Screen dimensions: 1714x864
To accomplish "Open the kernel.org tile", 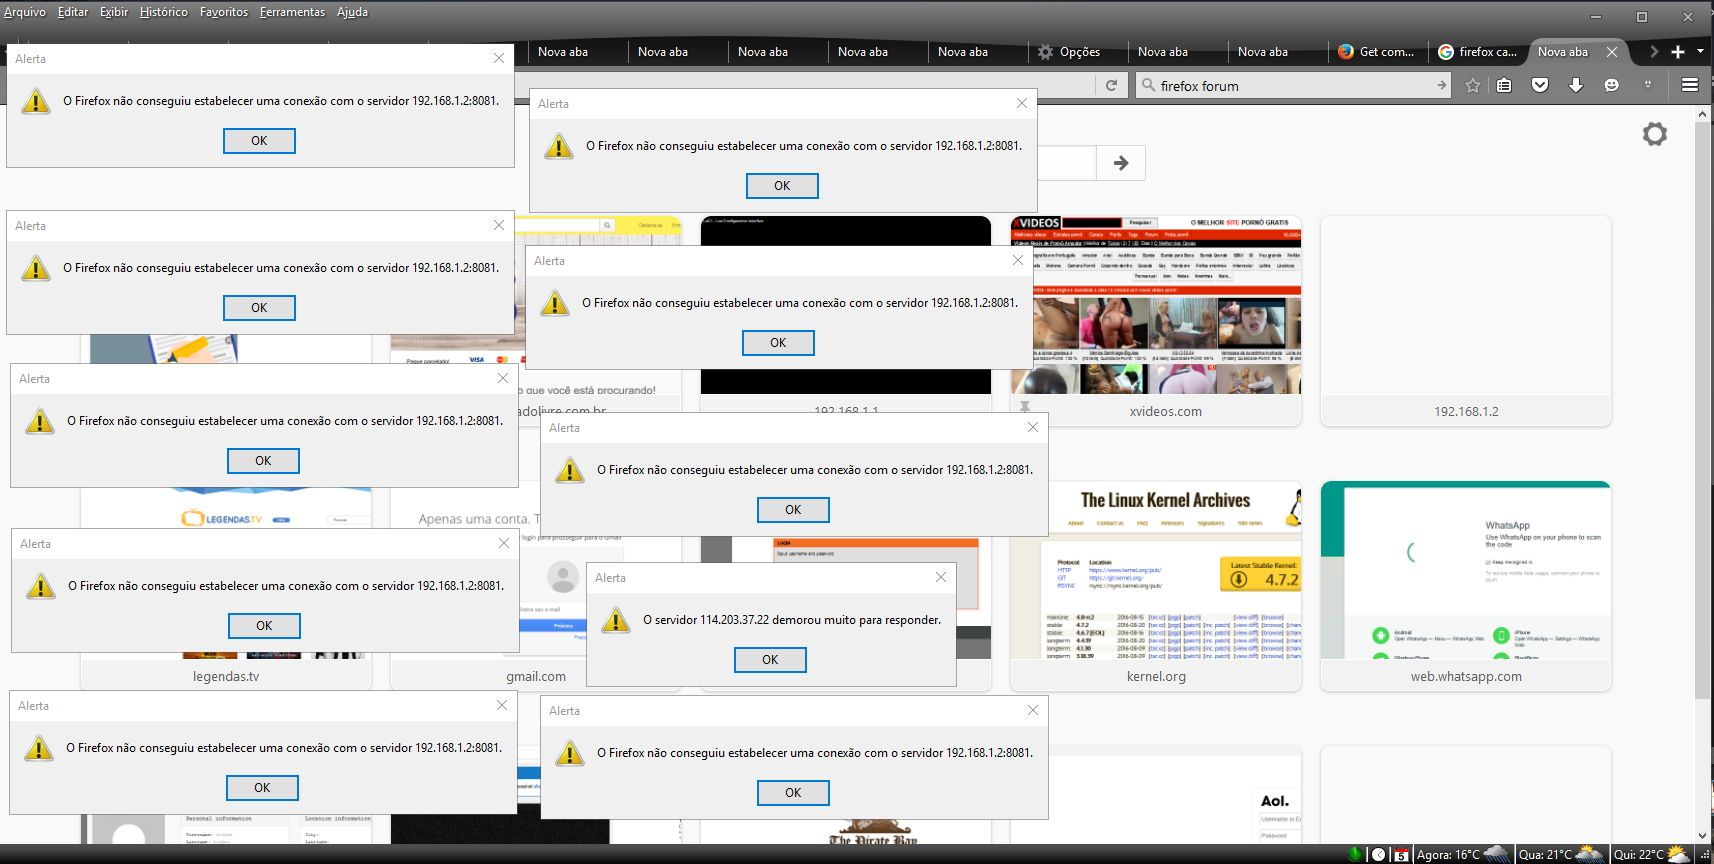I will [1156, 586].
